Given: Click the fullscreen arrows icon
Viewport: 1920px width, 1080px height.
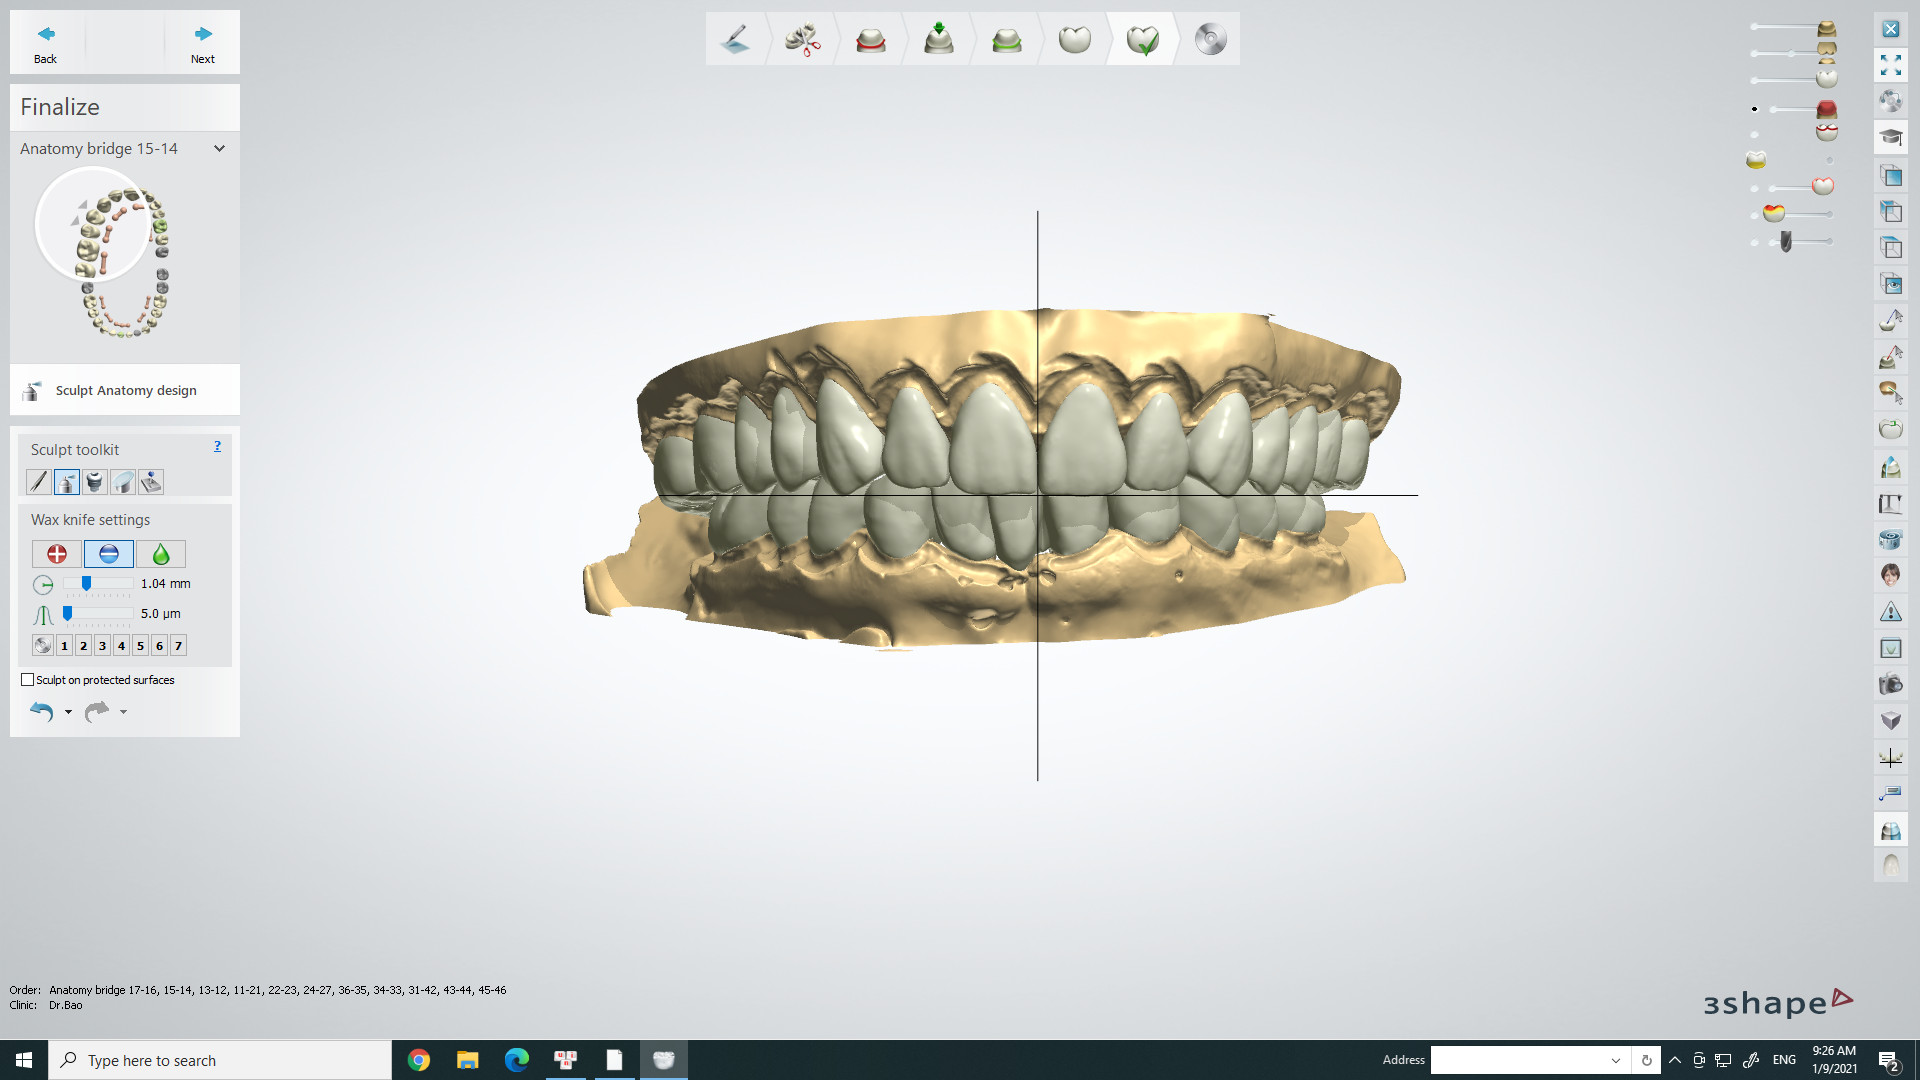Looking at the screenshot, I should 1890,66.
